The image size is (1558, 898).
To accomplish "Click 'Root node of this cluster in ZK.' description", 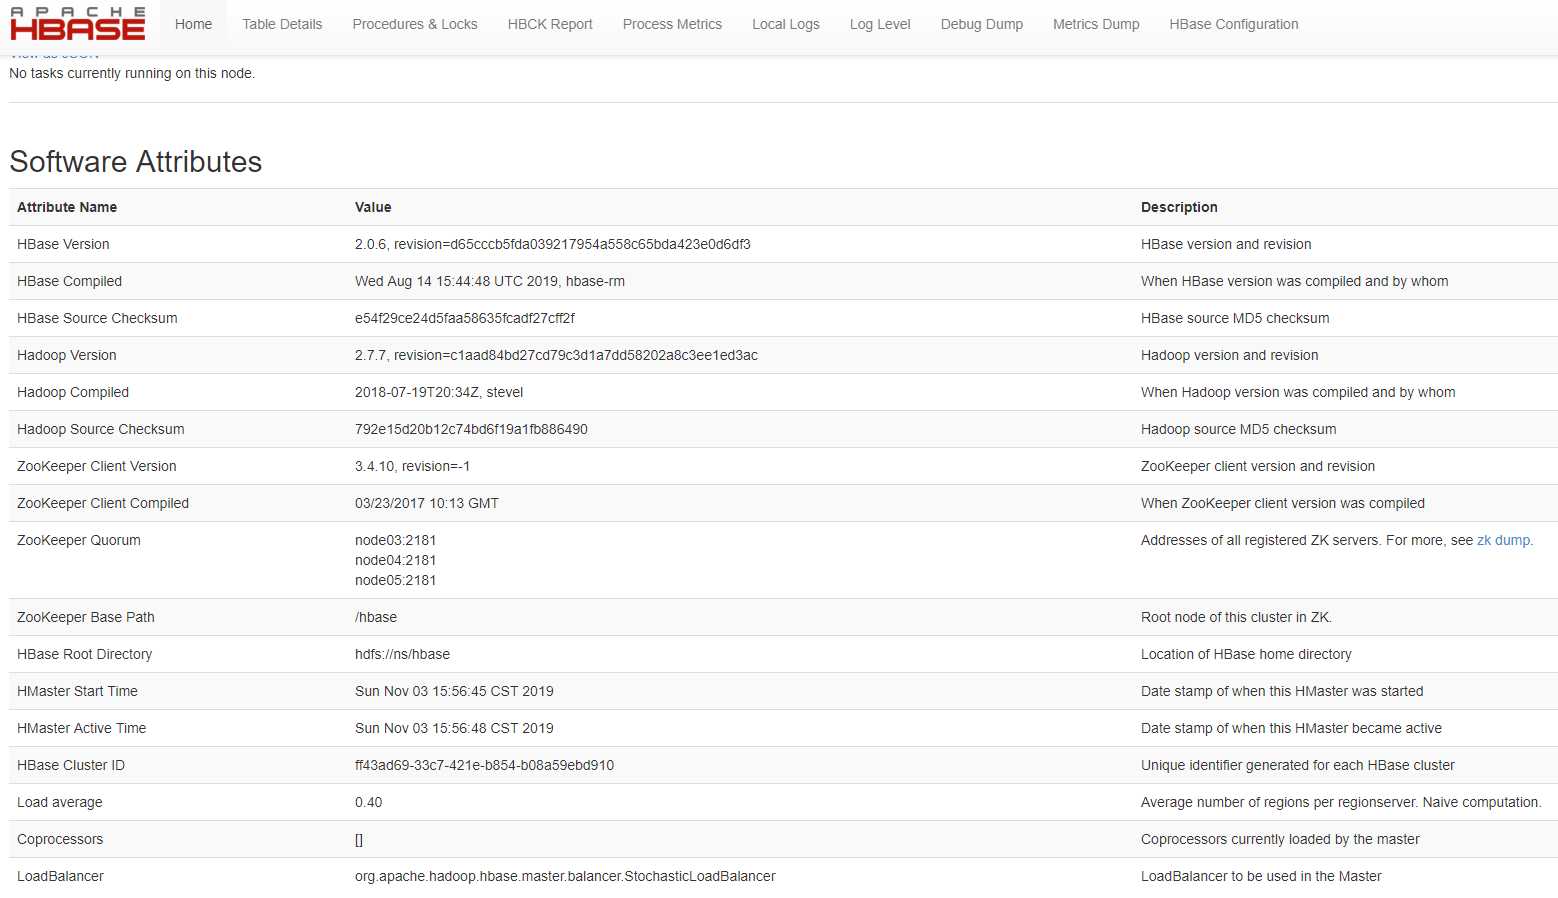I will [1236, 617].
